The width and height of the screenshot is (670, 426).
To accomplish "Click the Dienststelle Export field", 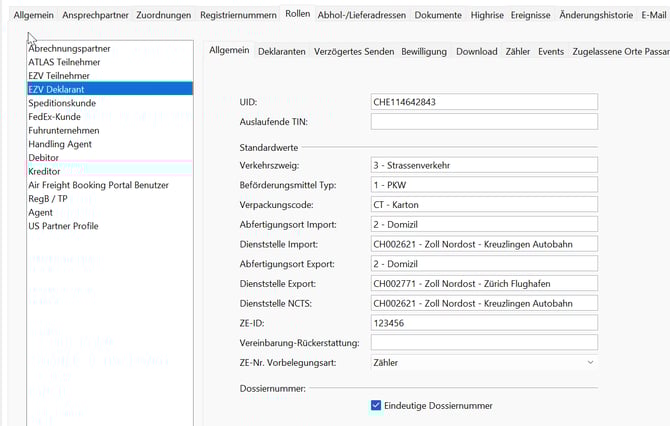I will [484, 284].
